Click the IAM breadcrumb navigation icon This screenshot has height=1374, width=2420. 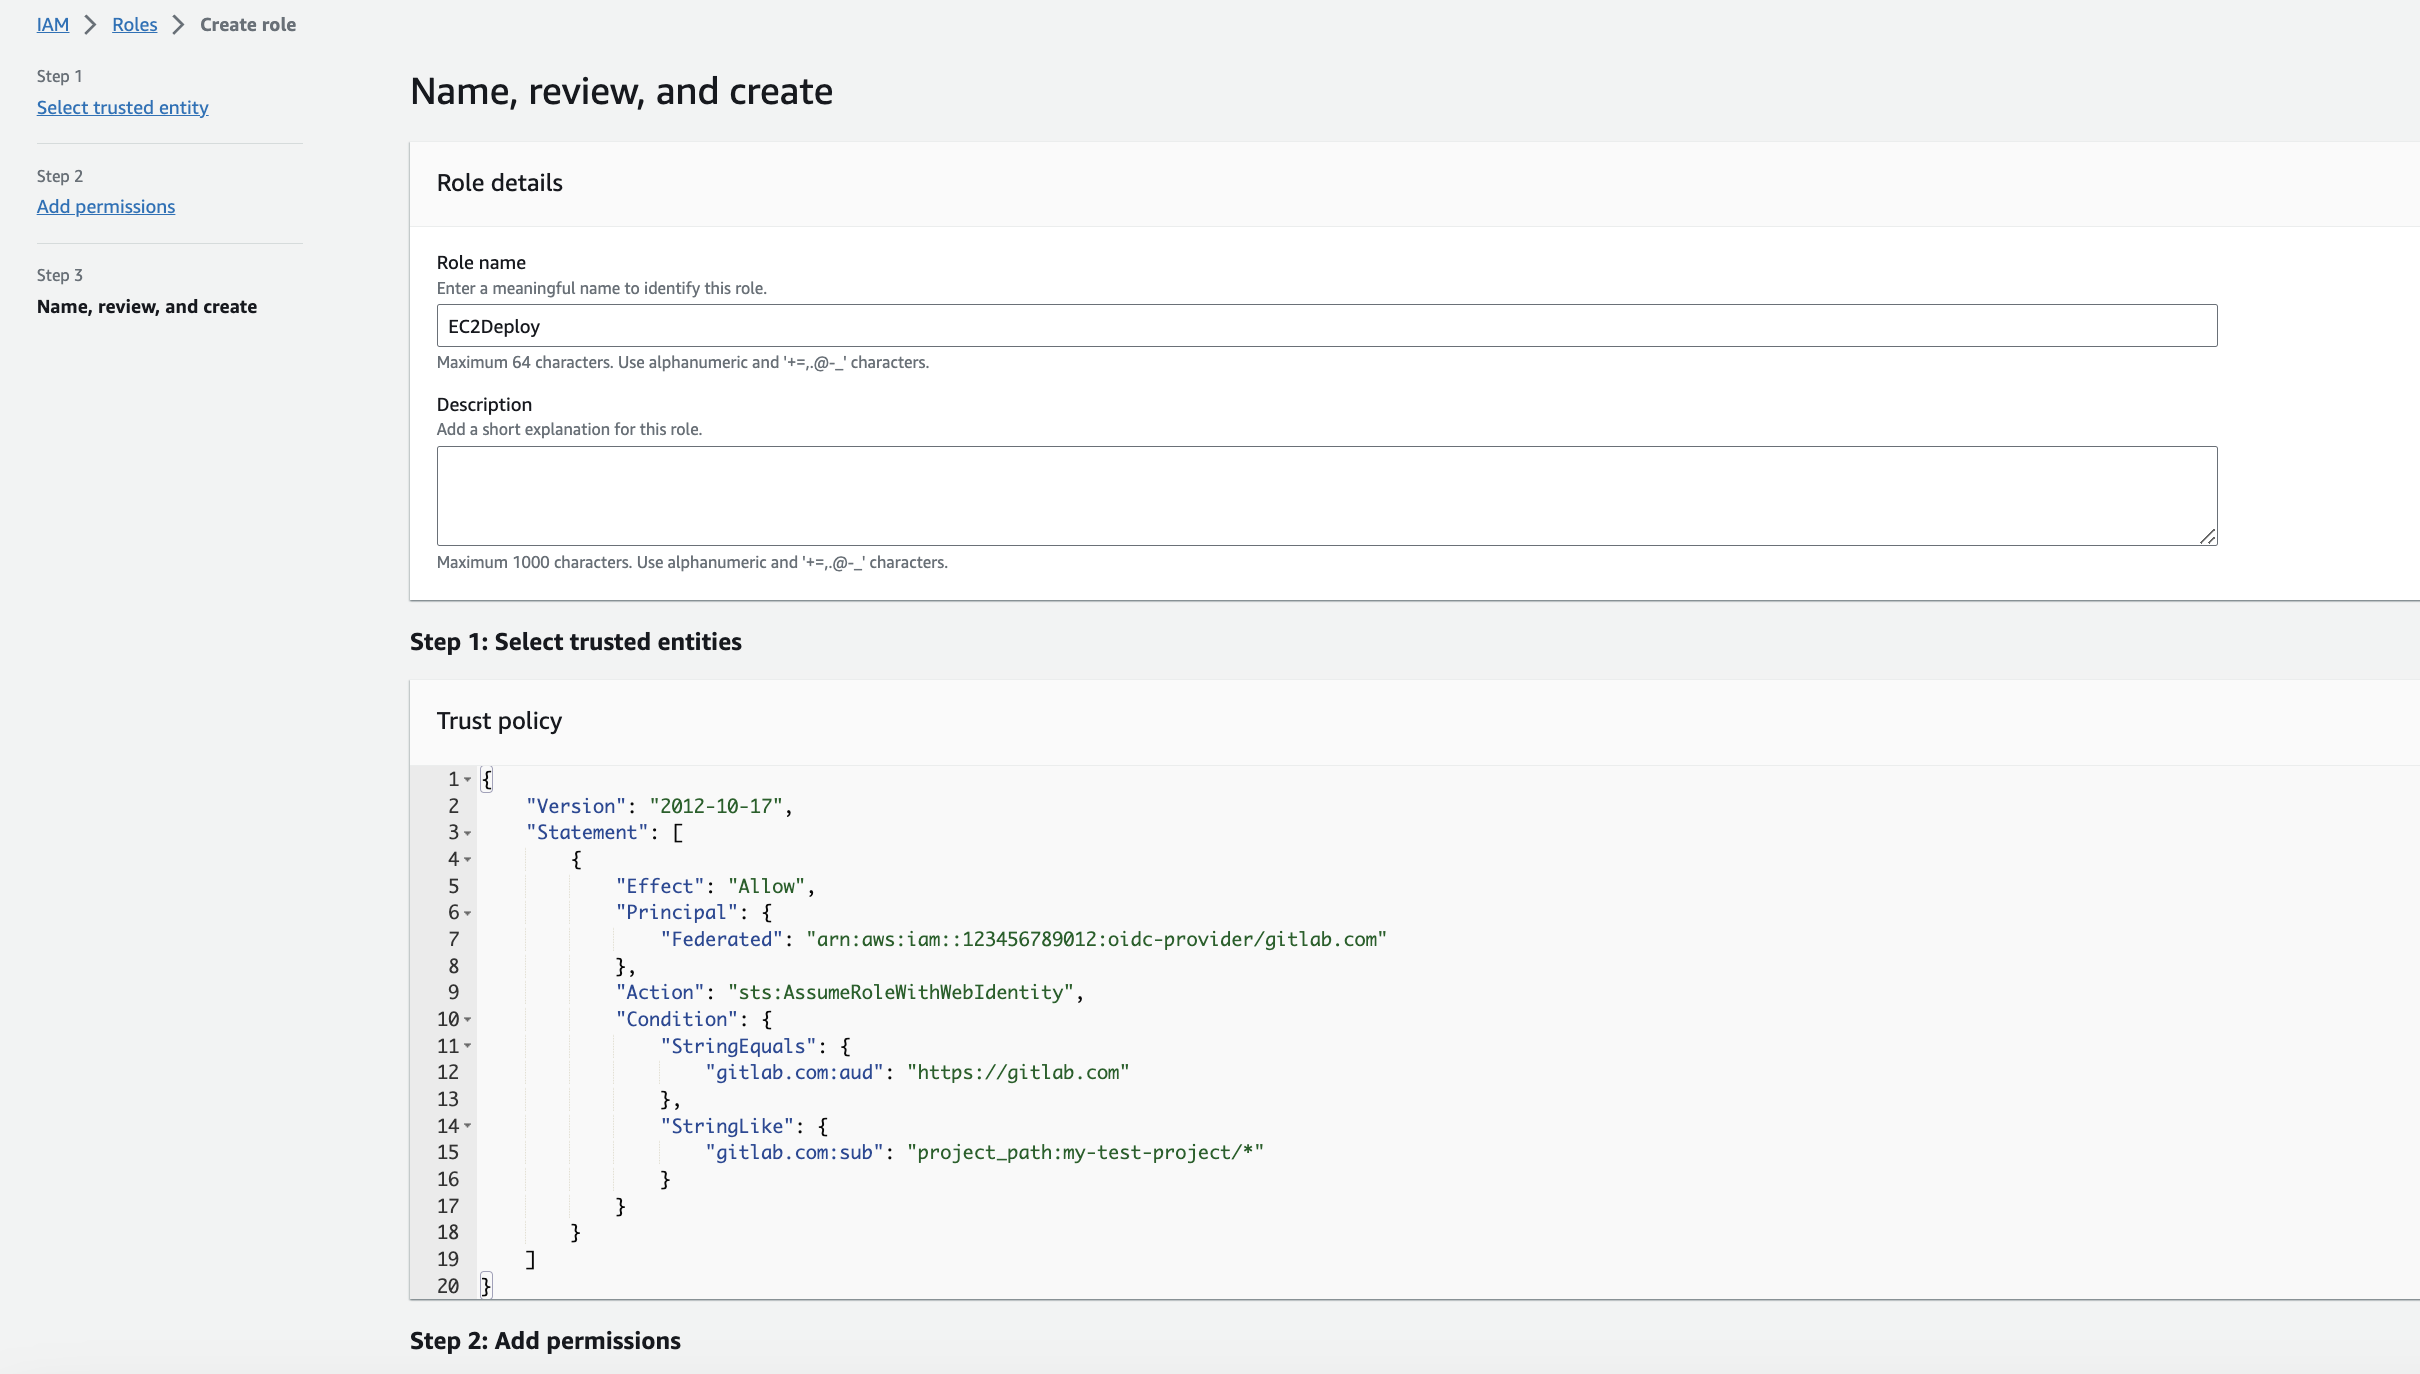point(52,23)
